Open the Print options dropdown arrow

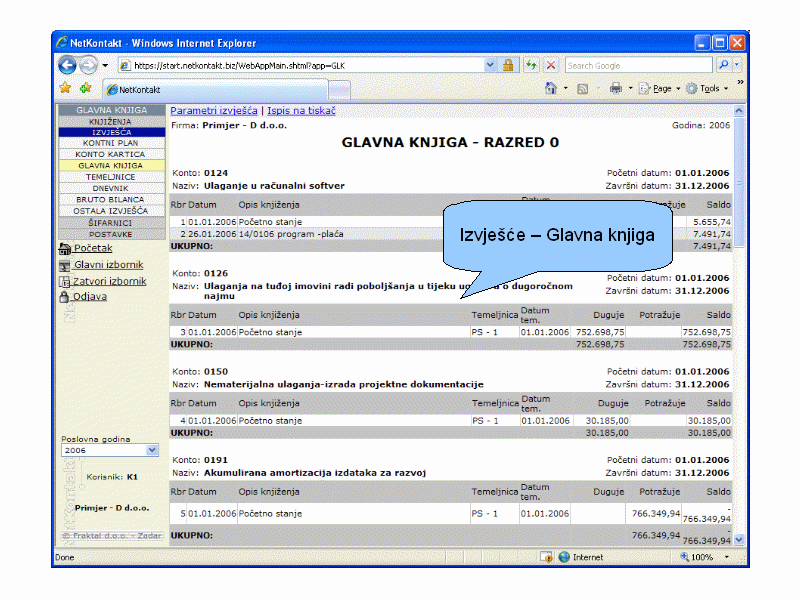coord(630,88)
